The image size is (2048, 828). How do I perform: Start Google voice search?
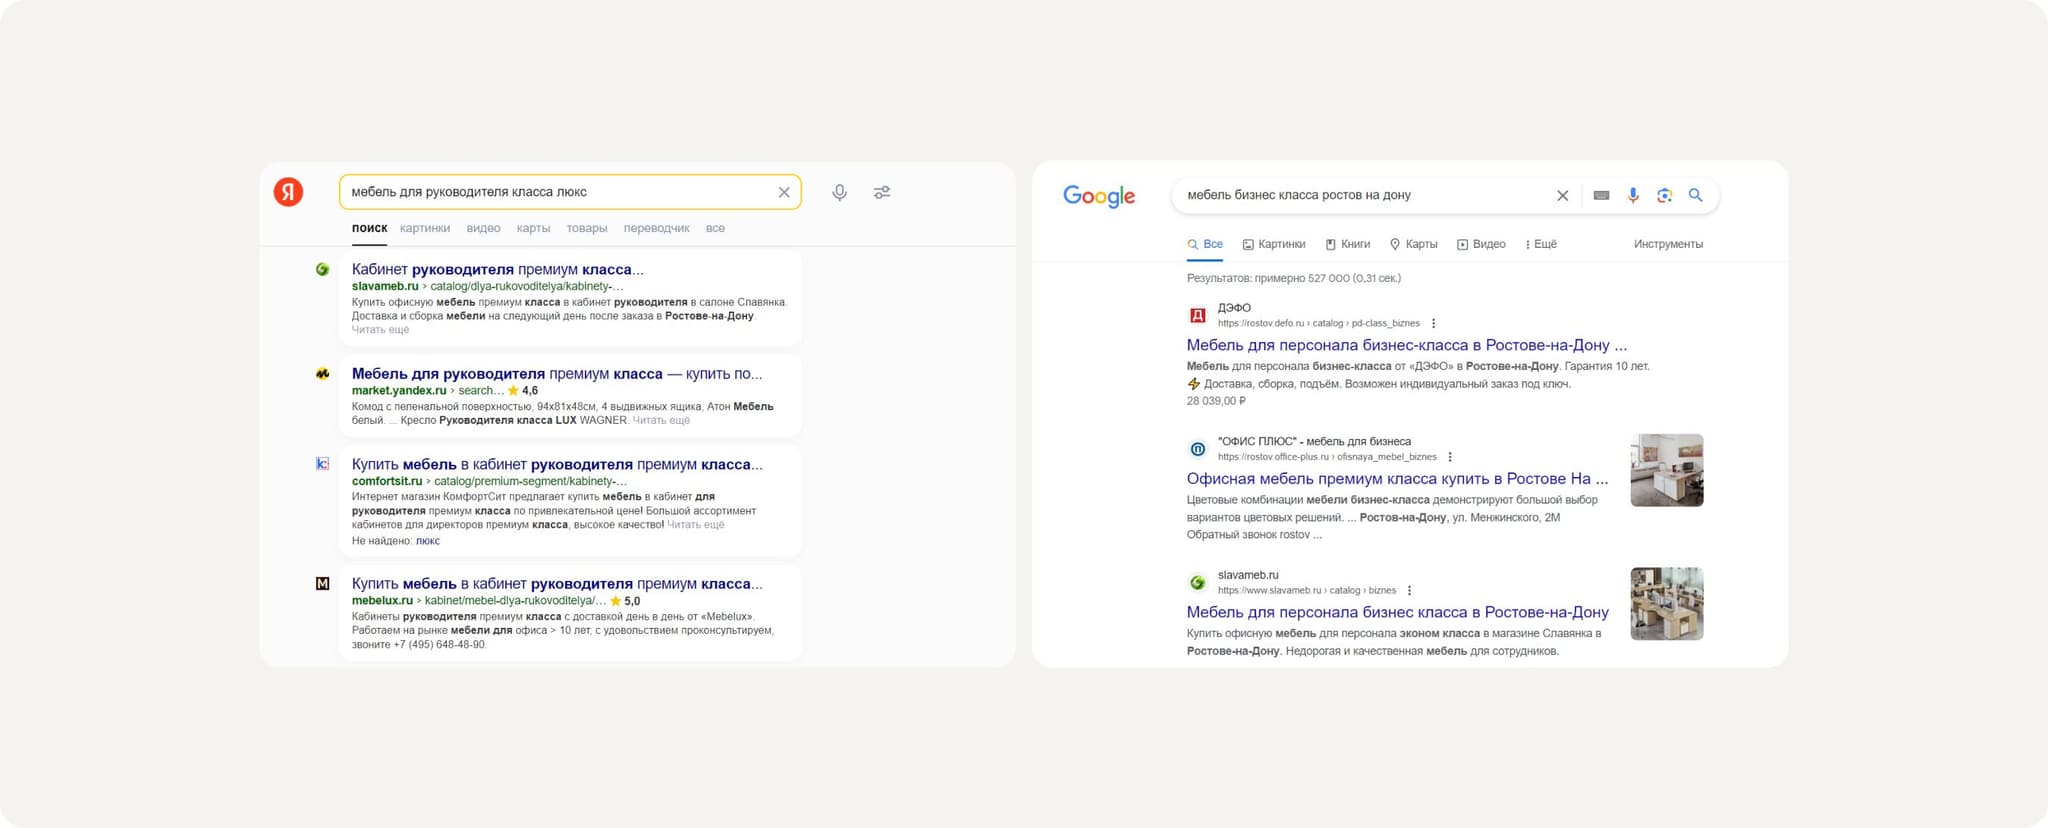tap(1633, 196)
